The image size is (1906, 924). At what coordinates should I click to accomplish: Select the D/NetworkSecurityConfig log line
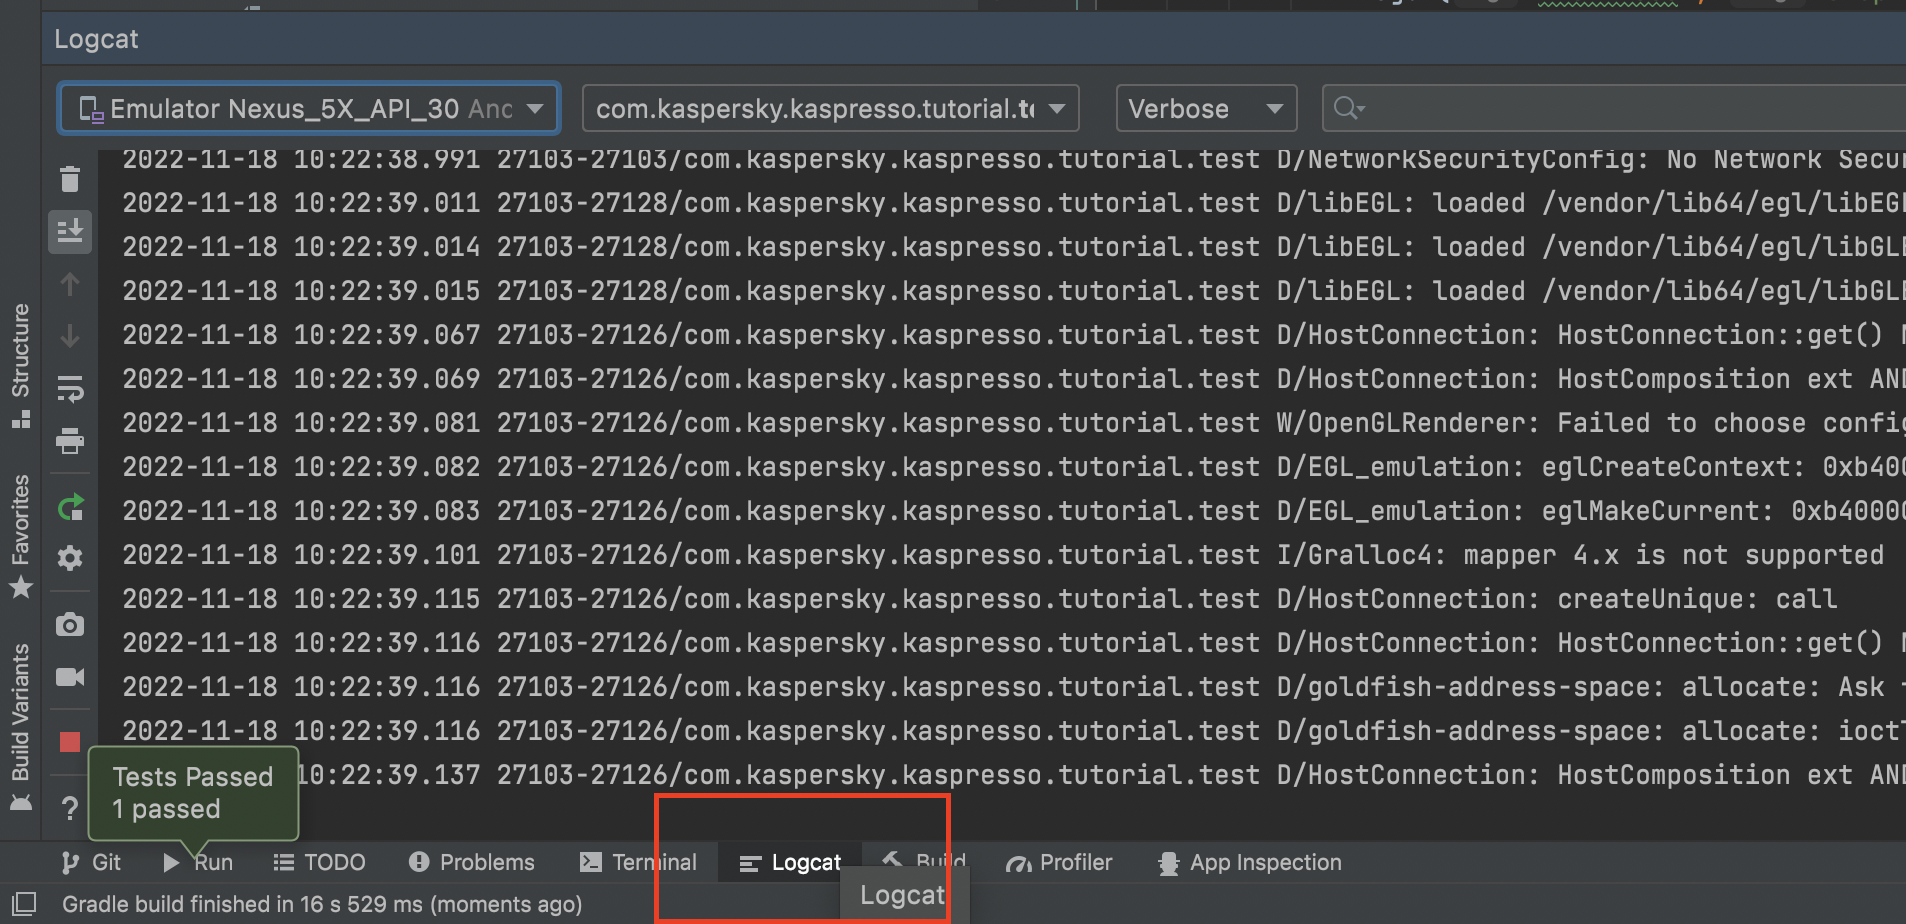coord(1013,159)
